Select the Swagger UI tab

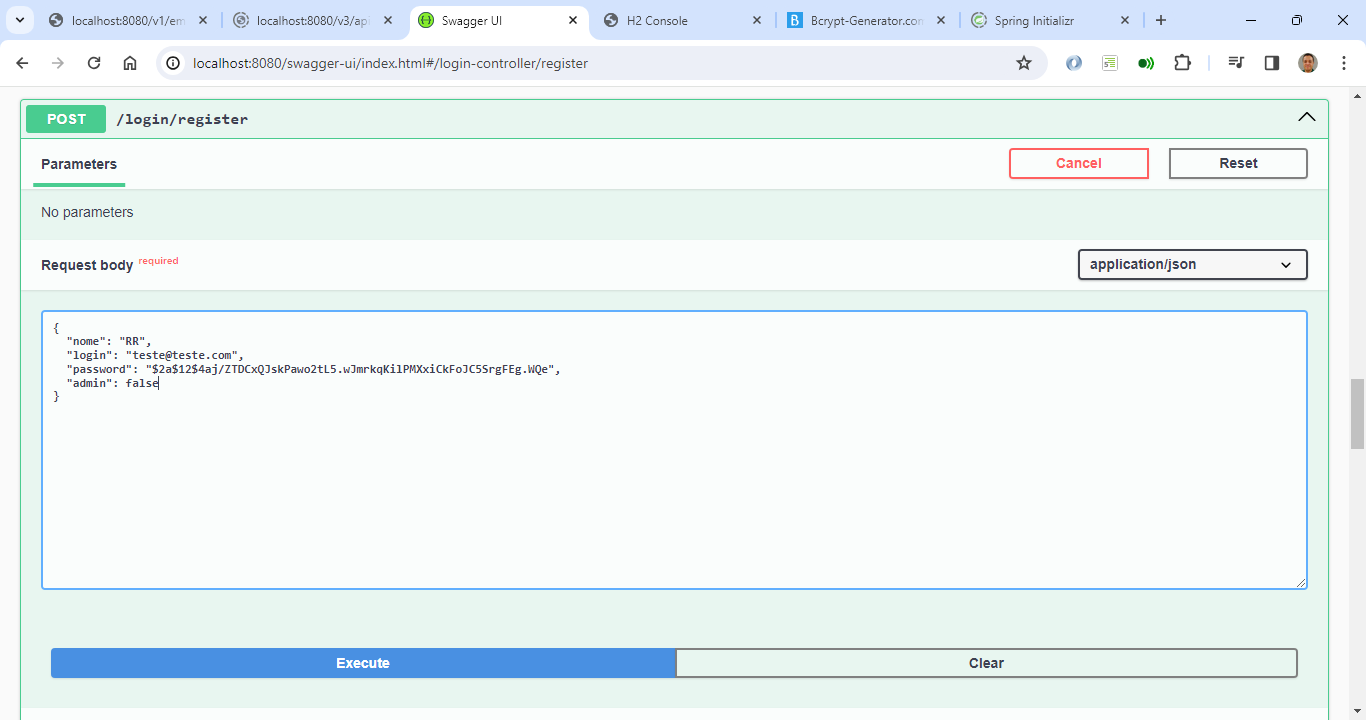point(498,20)
